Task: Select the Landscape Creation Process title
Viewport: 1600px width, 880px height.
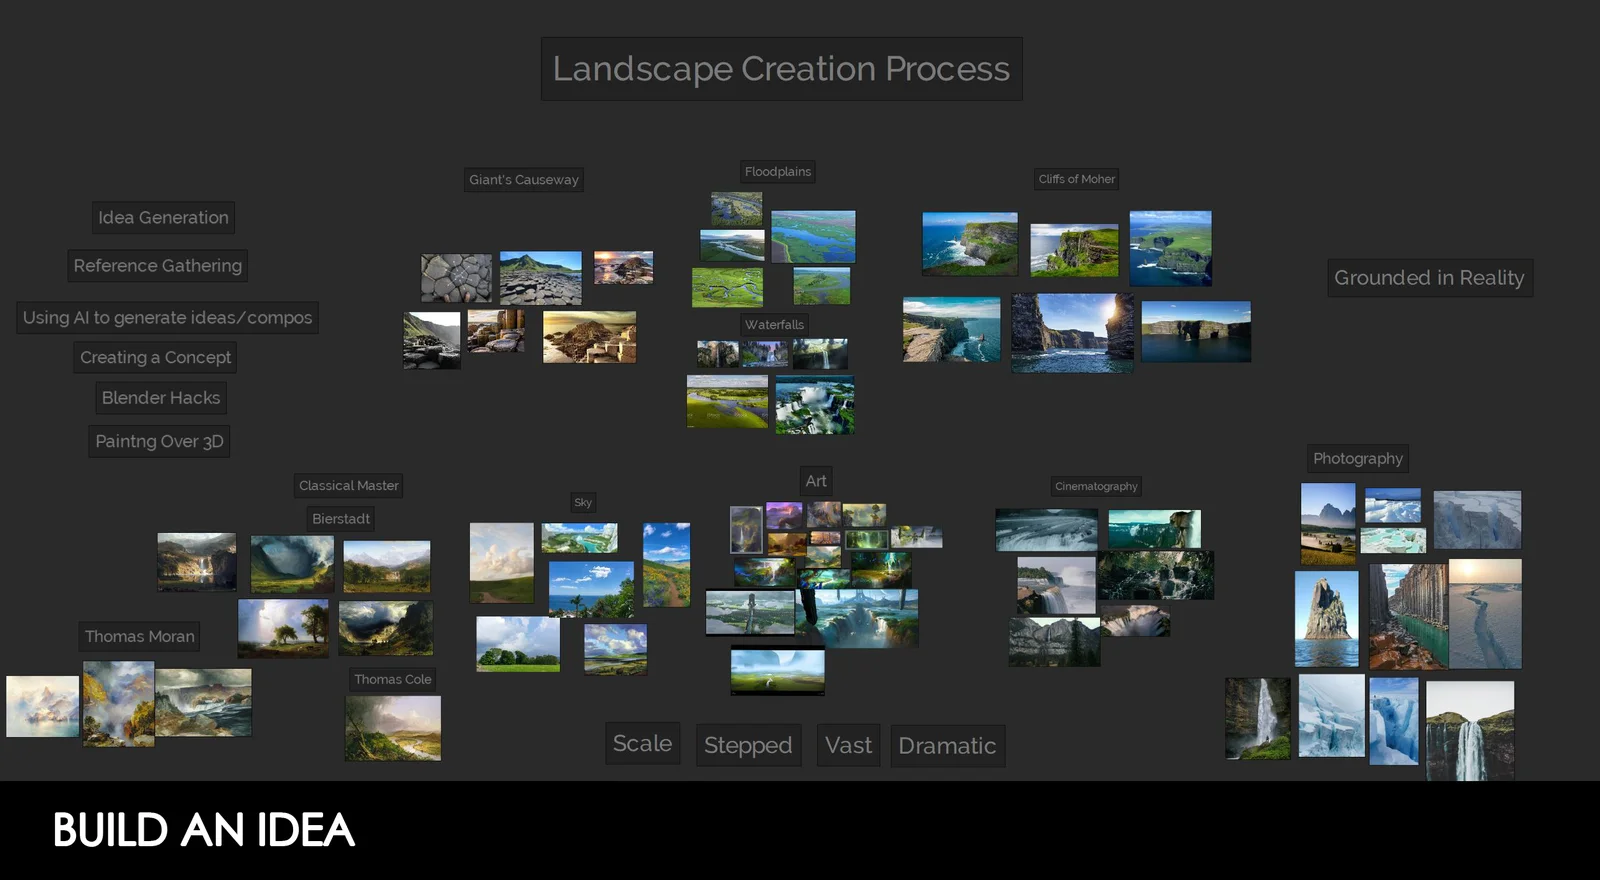Action: tap(781, 69)
